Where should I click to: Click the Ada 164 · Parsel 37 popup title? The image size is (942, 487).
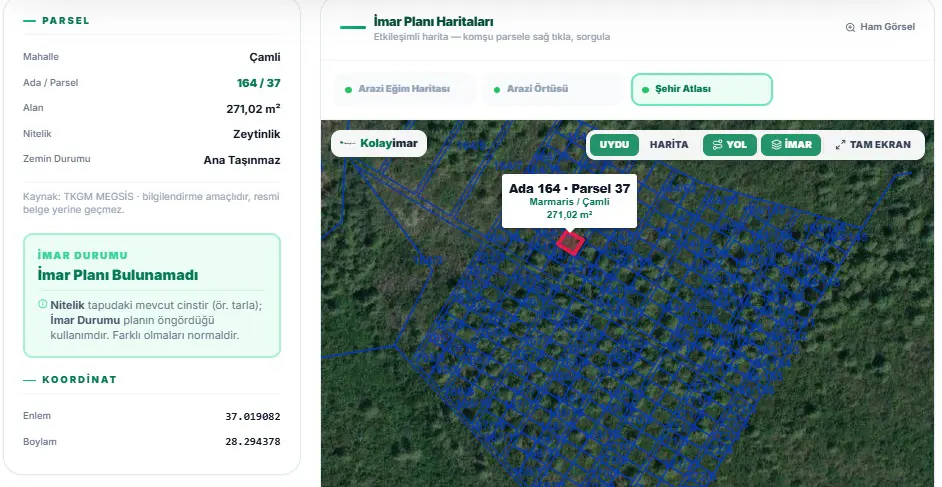(x=569, y=189)
